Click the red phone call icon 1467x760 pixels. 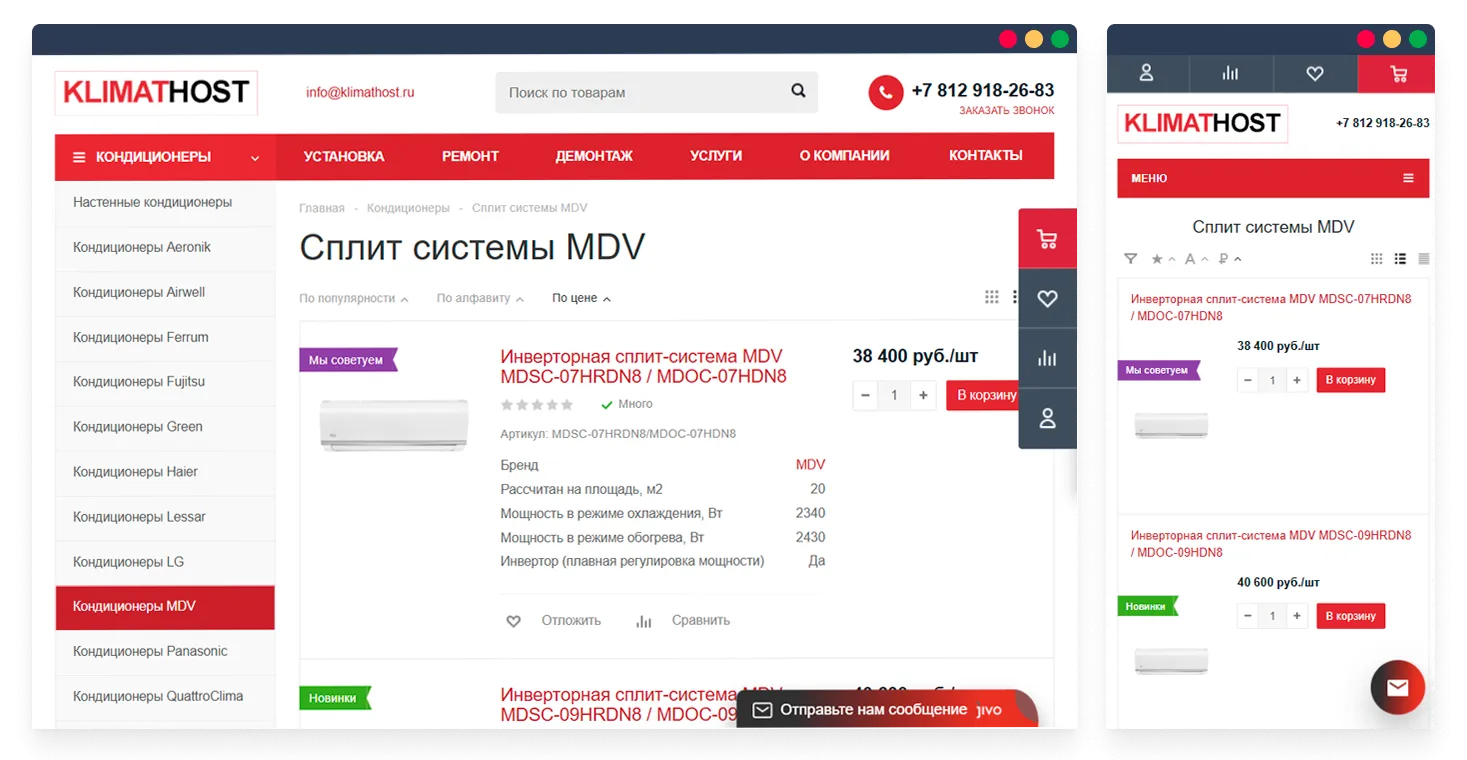[x=885, y=93]
